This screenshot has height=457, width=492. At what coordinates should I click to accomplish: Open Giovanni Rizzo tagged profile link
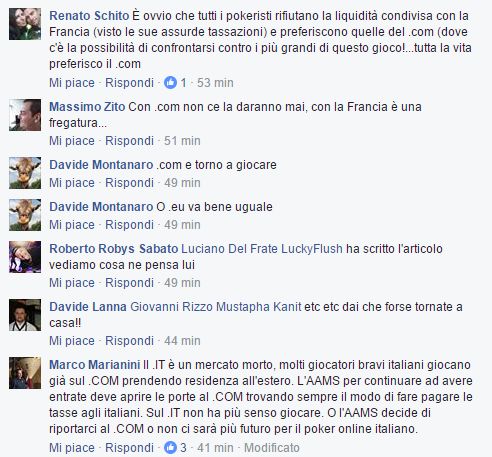[x=171, y=307]
